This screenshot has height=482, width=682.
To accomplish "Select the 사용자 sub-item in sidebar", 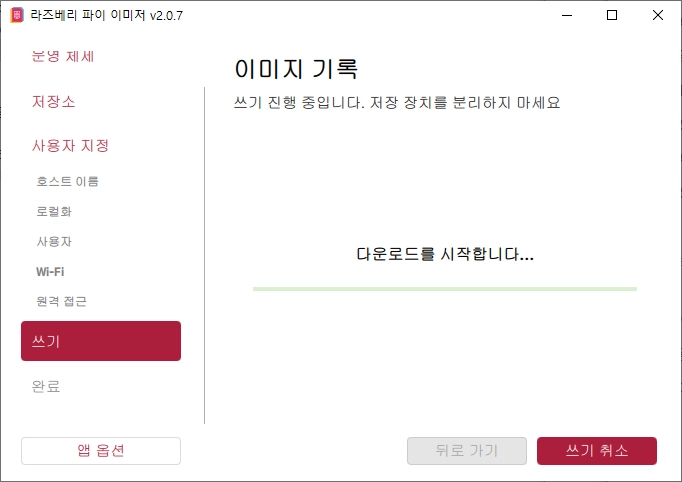I will (x=54, y=241).
